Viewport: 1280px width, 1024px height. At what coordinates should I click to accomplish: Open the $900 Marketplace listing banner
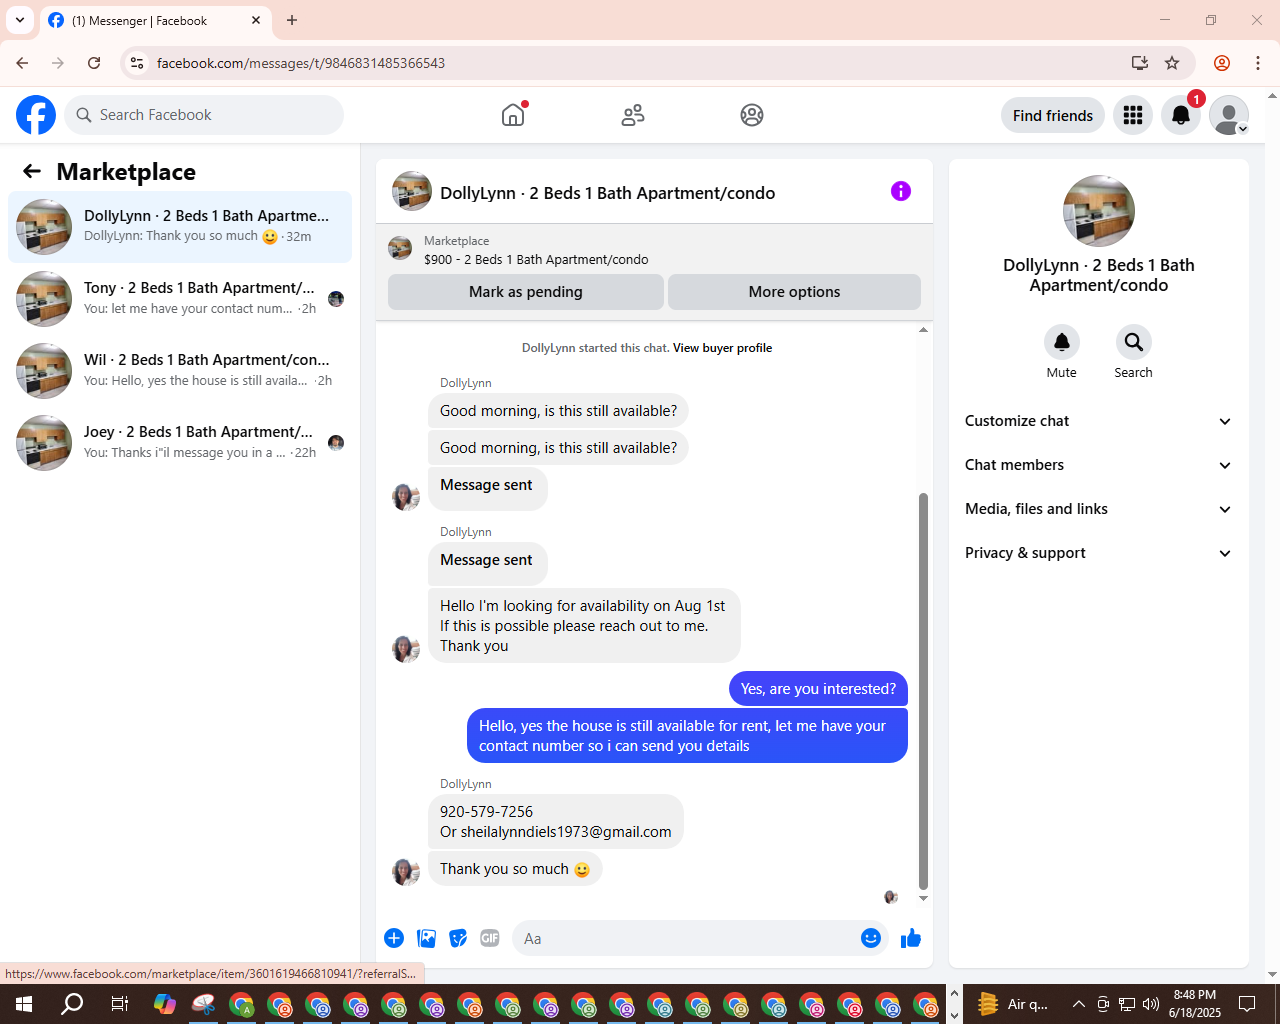[654, 249]
